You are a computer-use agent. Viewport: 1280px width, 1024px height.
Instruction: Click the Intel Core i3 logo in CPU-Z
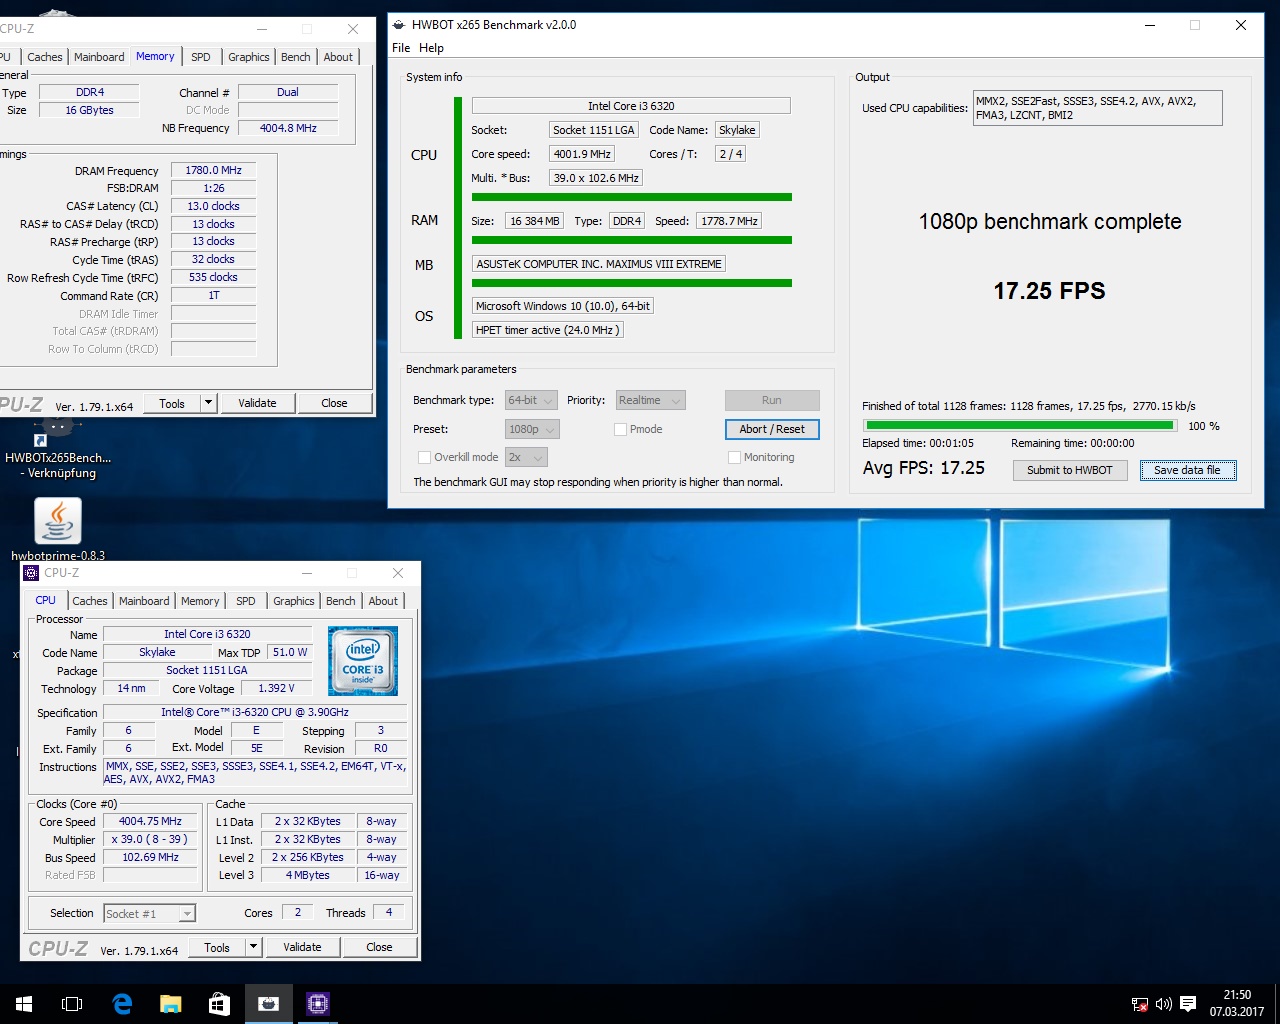point(363,661)
